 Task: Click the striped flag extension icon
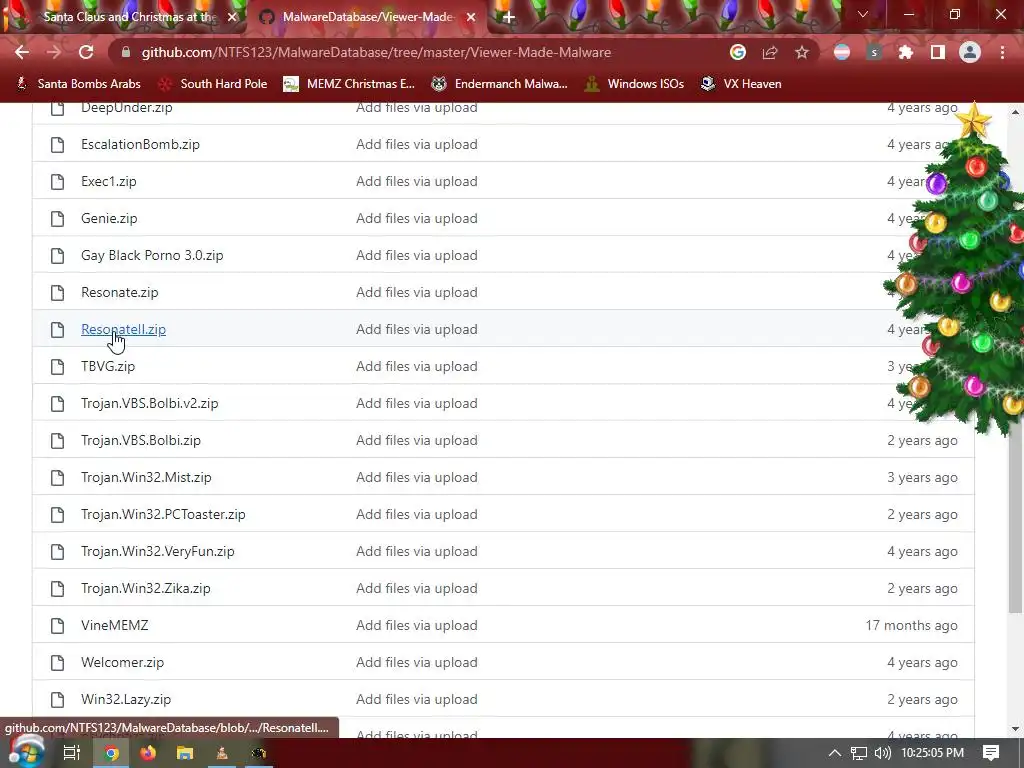(842, 52)
